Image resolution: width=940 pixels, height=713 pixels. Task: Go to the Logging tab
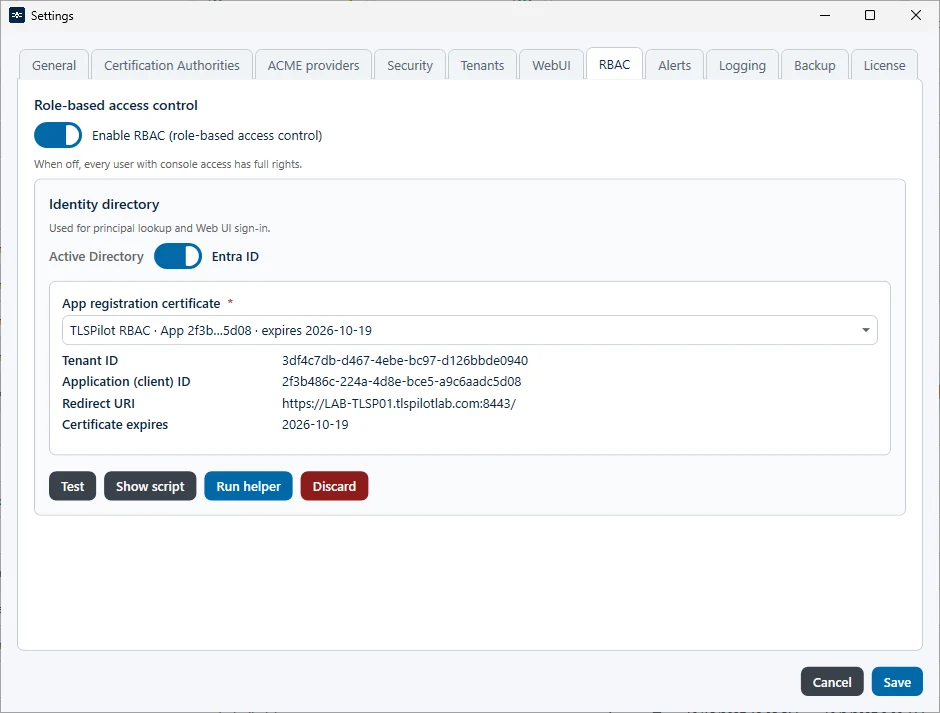(742, 65)
